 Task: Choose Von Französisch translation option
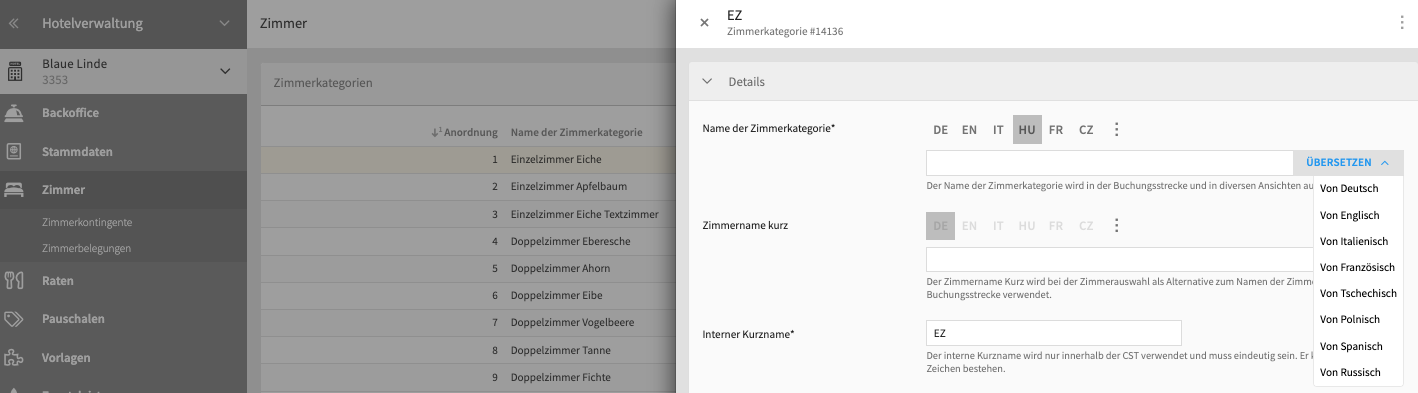tap(1358, 267)
